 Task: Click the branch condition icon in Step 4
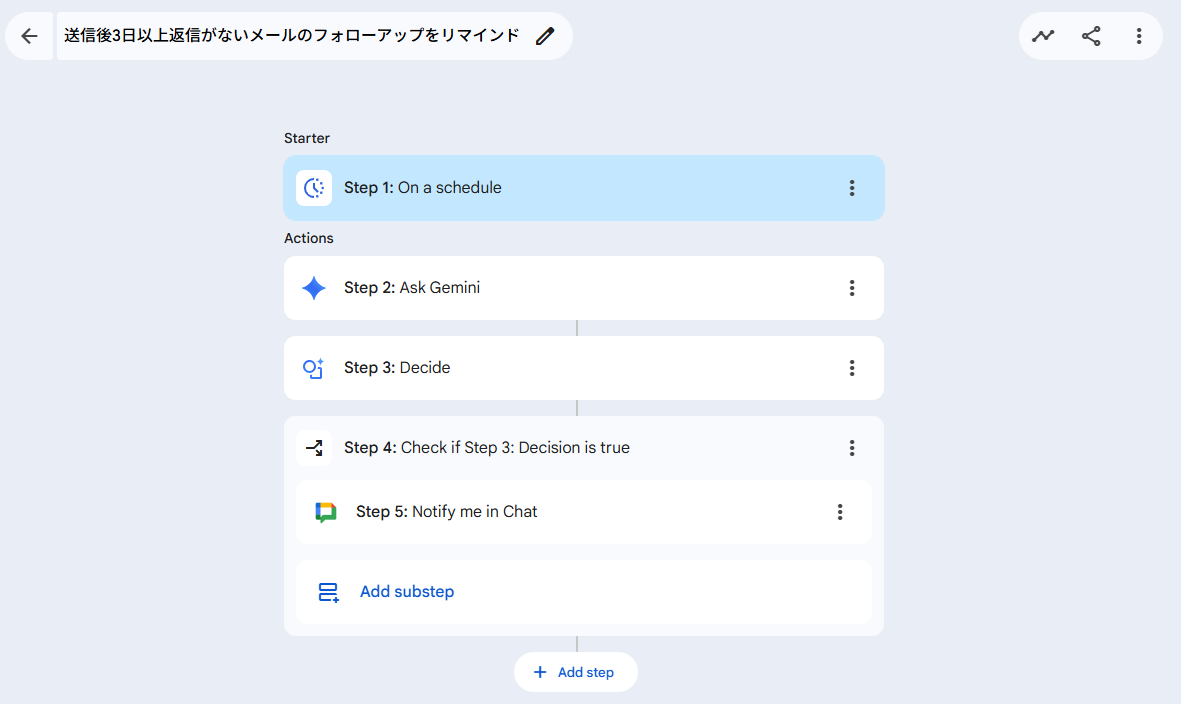pyautogui.click(x=314, y=448)
